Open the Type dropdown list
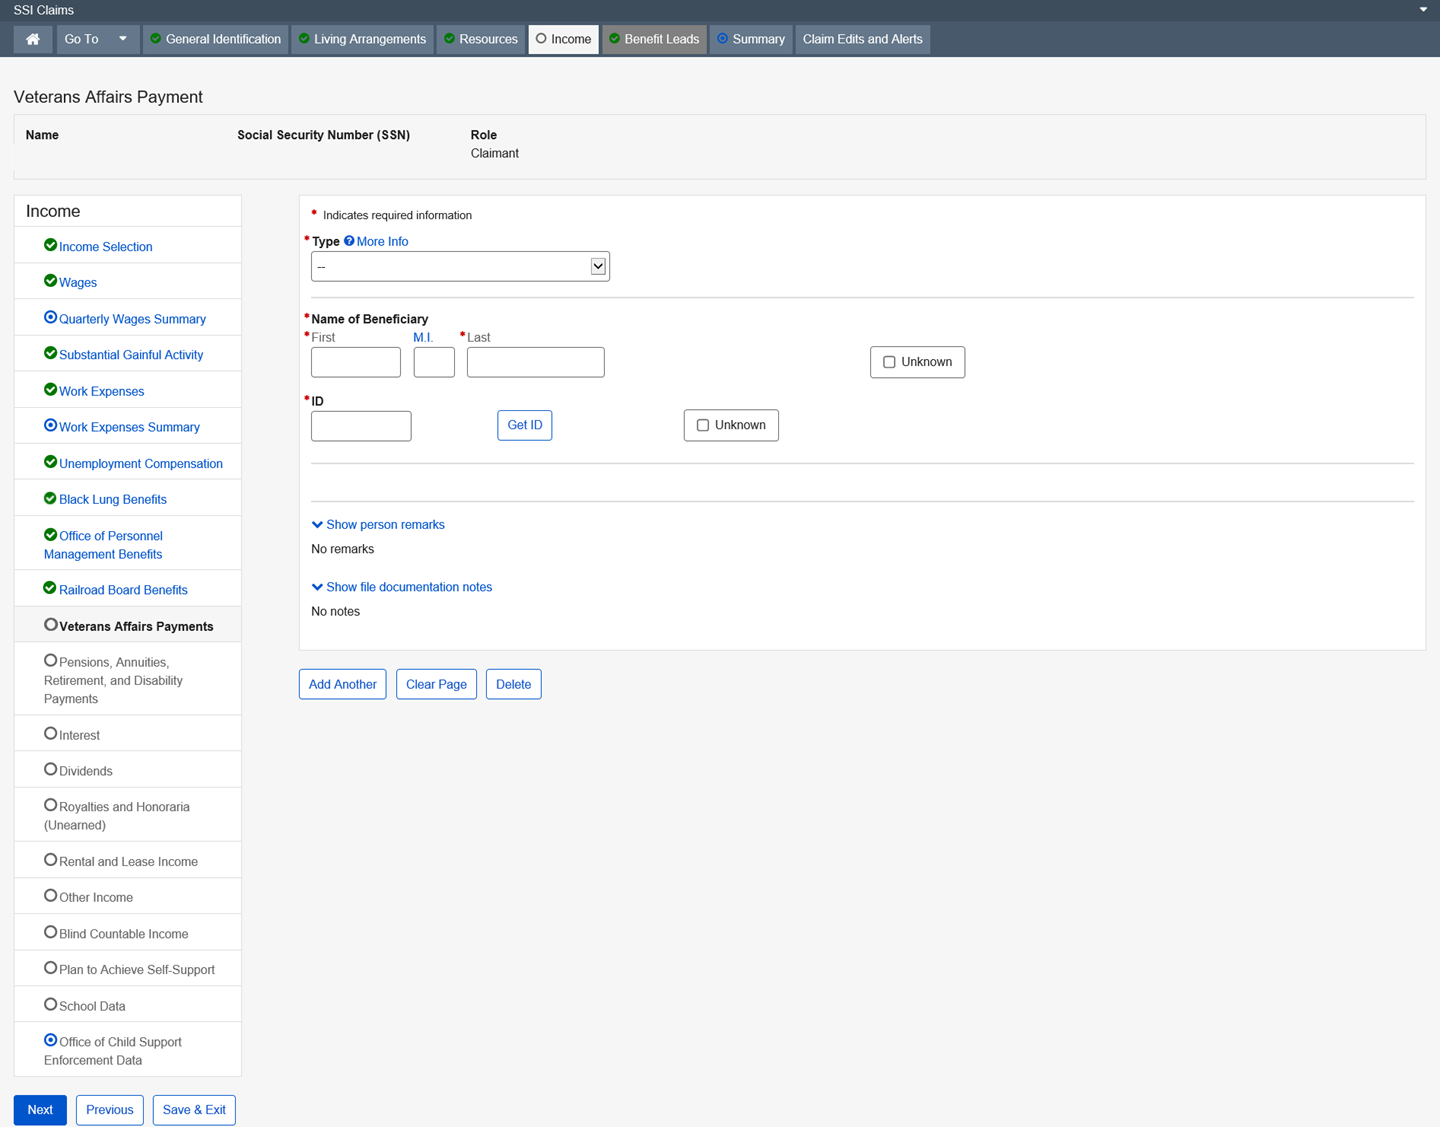1440x1127 pixels. 460,267
